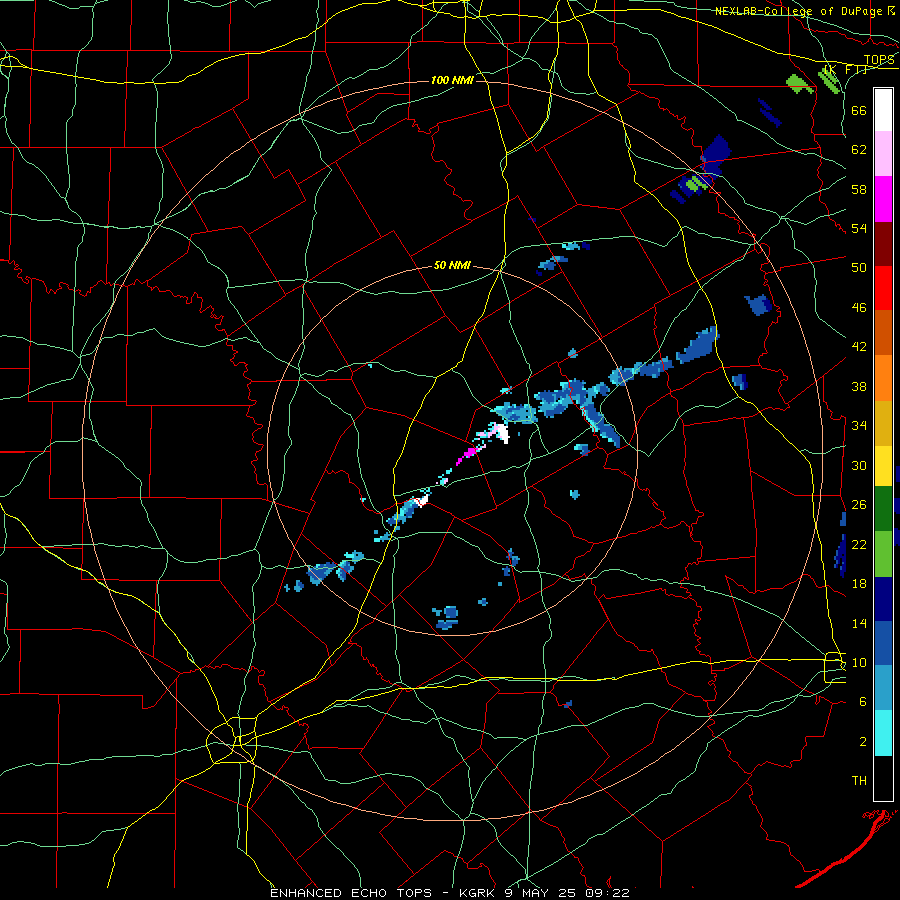Click the ENHANCED ECHO TOPS caption text

[350, 893]
